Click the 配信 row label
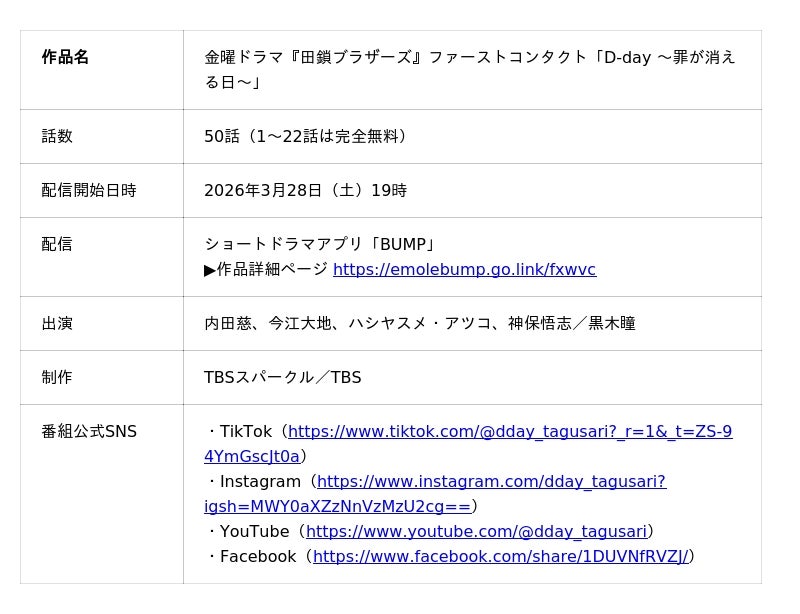Screen dimensions: 800x614 [x=57, y=244]
